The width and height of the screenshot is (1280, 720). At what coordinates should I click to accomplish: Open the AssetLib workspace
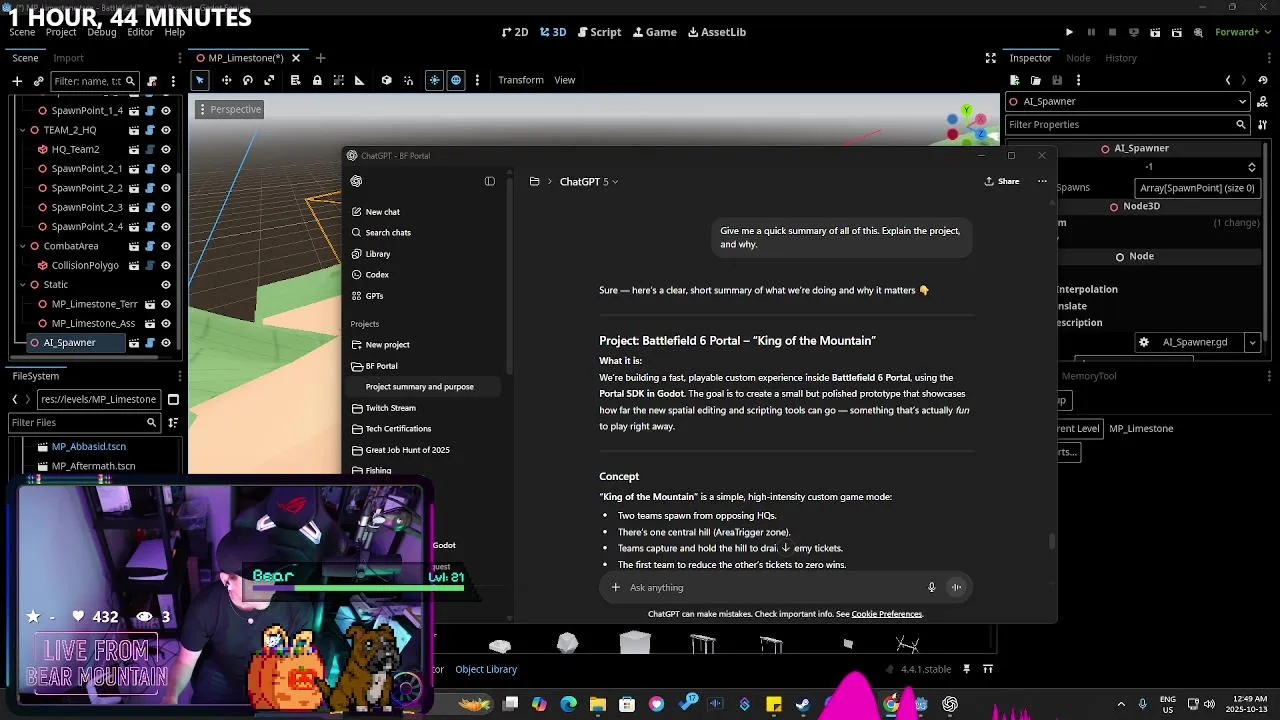point(717,32)
